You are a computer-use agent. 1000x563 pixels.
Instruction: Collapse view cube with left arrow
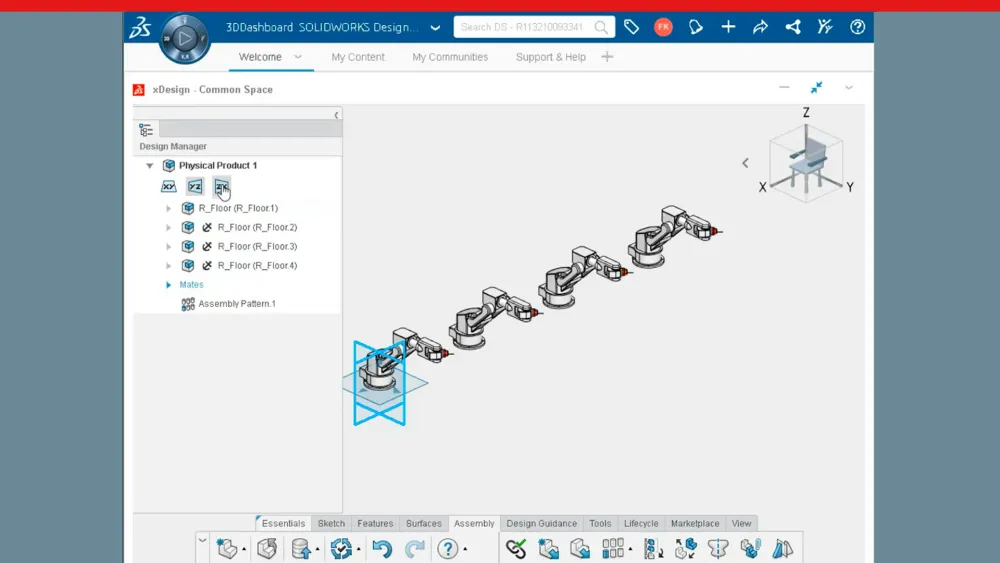(x=745, y=163)
